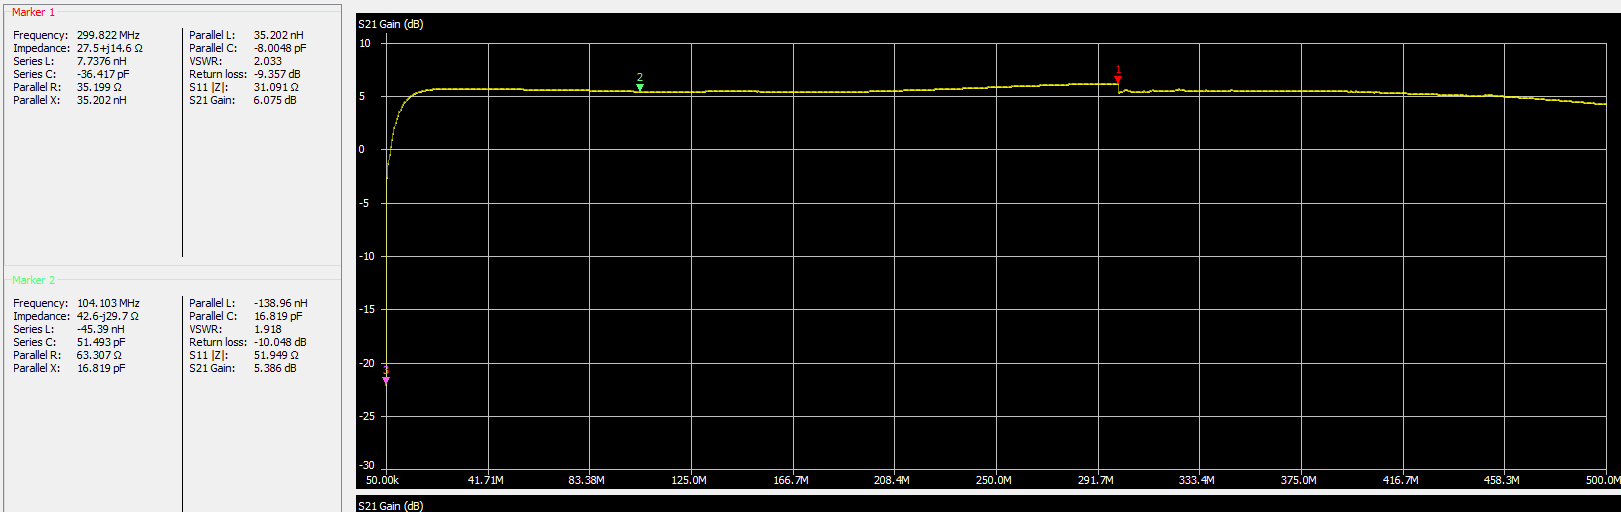1621x512 pixels.
Task: Select Marker 1 S11 |Z| value 31.091 Ω
Action: (x=276, y=87)
